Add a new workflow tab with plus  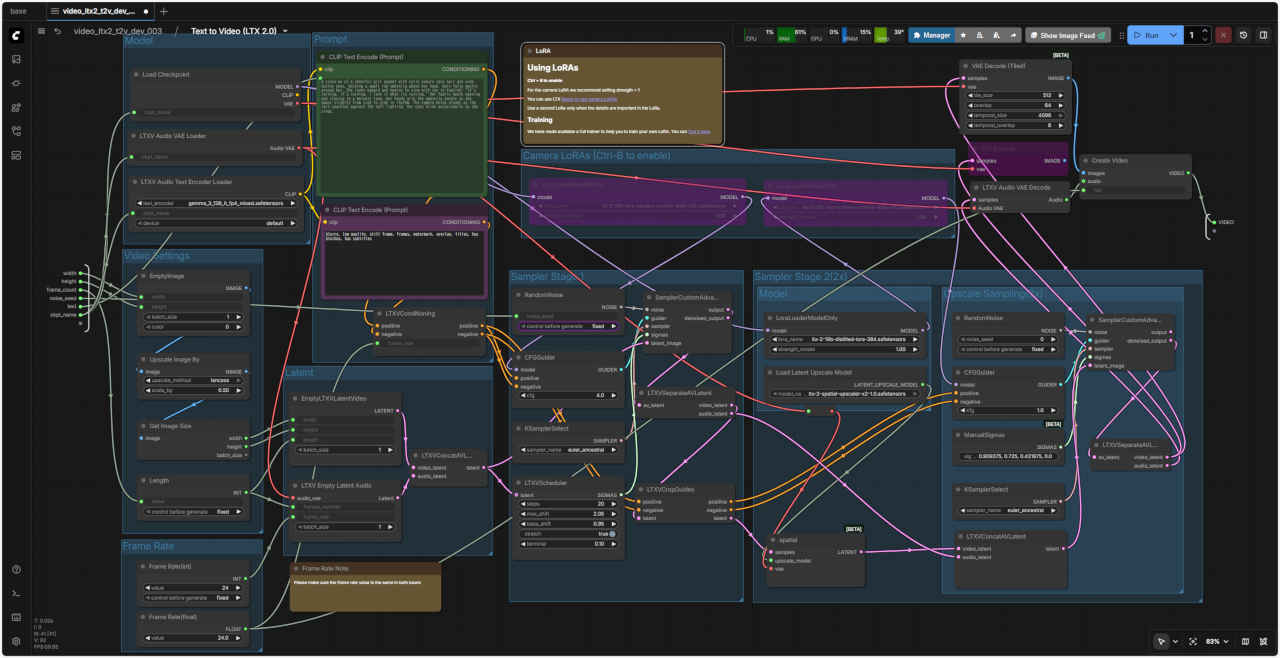tap(164, 11)
